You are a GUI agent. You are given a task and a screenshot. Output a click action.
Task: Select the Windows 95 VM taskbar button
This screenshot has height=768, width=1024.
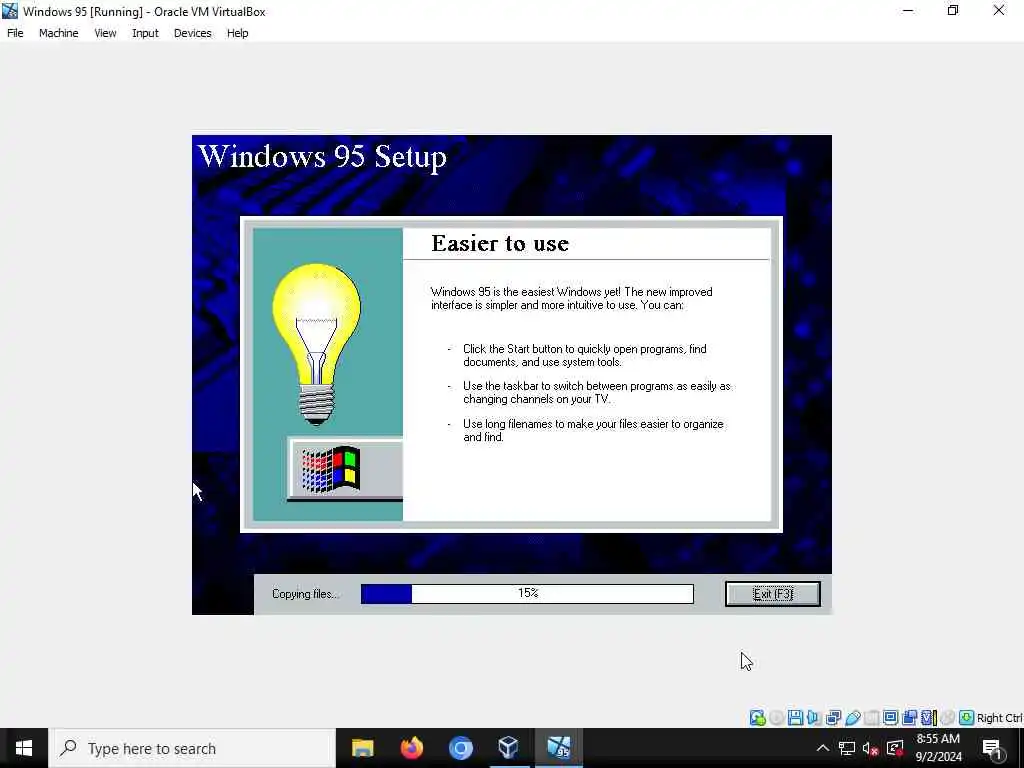click(x=558, y=748)
